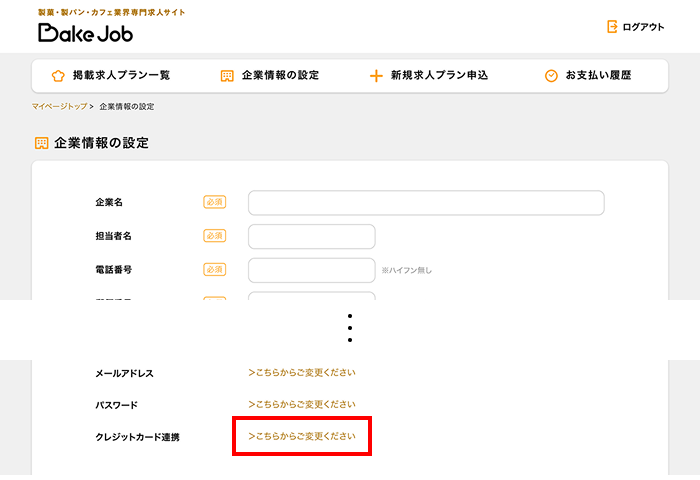Click the clock icon beside お支払い履歴
The width and height of the screenshot is (700, 480).
coord(551,76)
